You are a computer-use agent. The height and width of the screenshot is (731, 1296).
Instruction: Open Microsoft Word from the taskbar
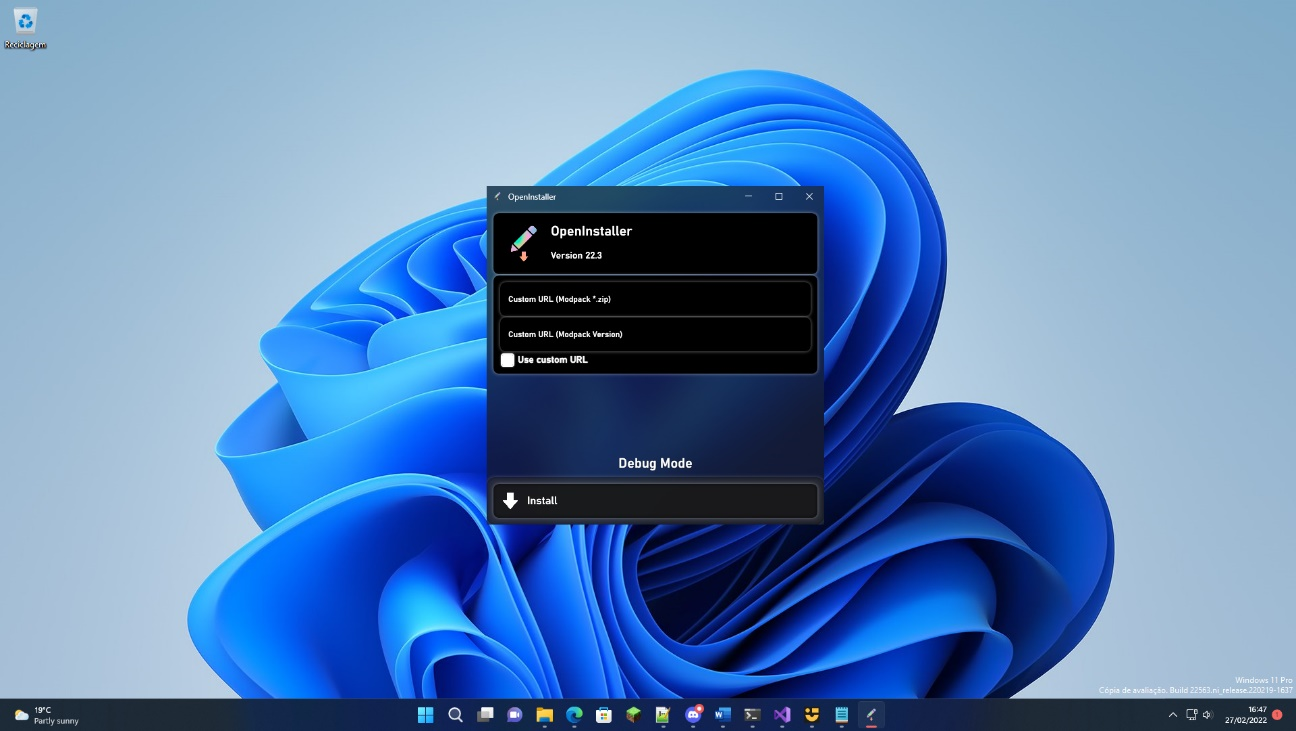(x=723, y=715)
